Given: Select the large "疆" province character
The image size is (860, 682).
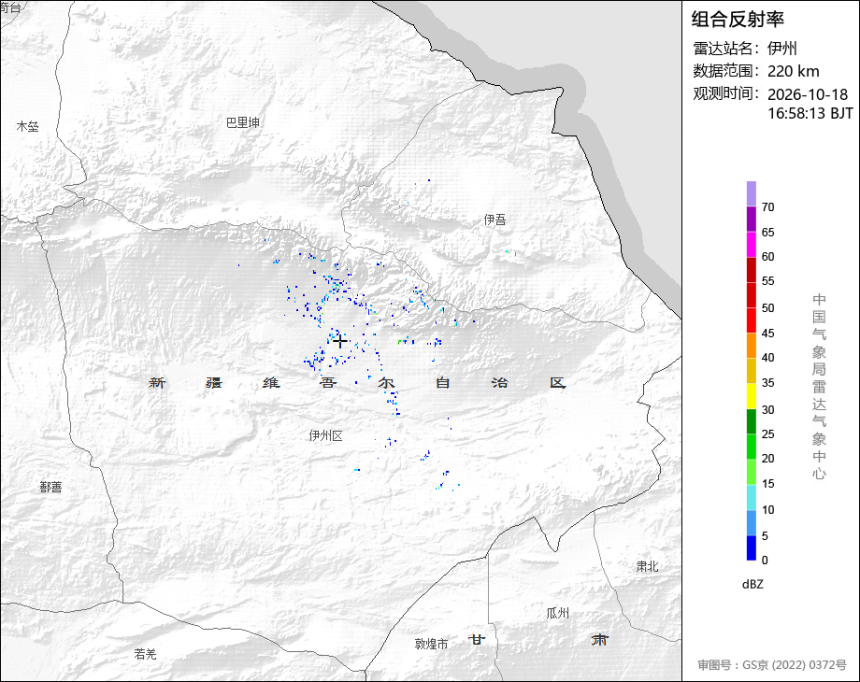Looking at the screenshot, I should coord(214,382).
